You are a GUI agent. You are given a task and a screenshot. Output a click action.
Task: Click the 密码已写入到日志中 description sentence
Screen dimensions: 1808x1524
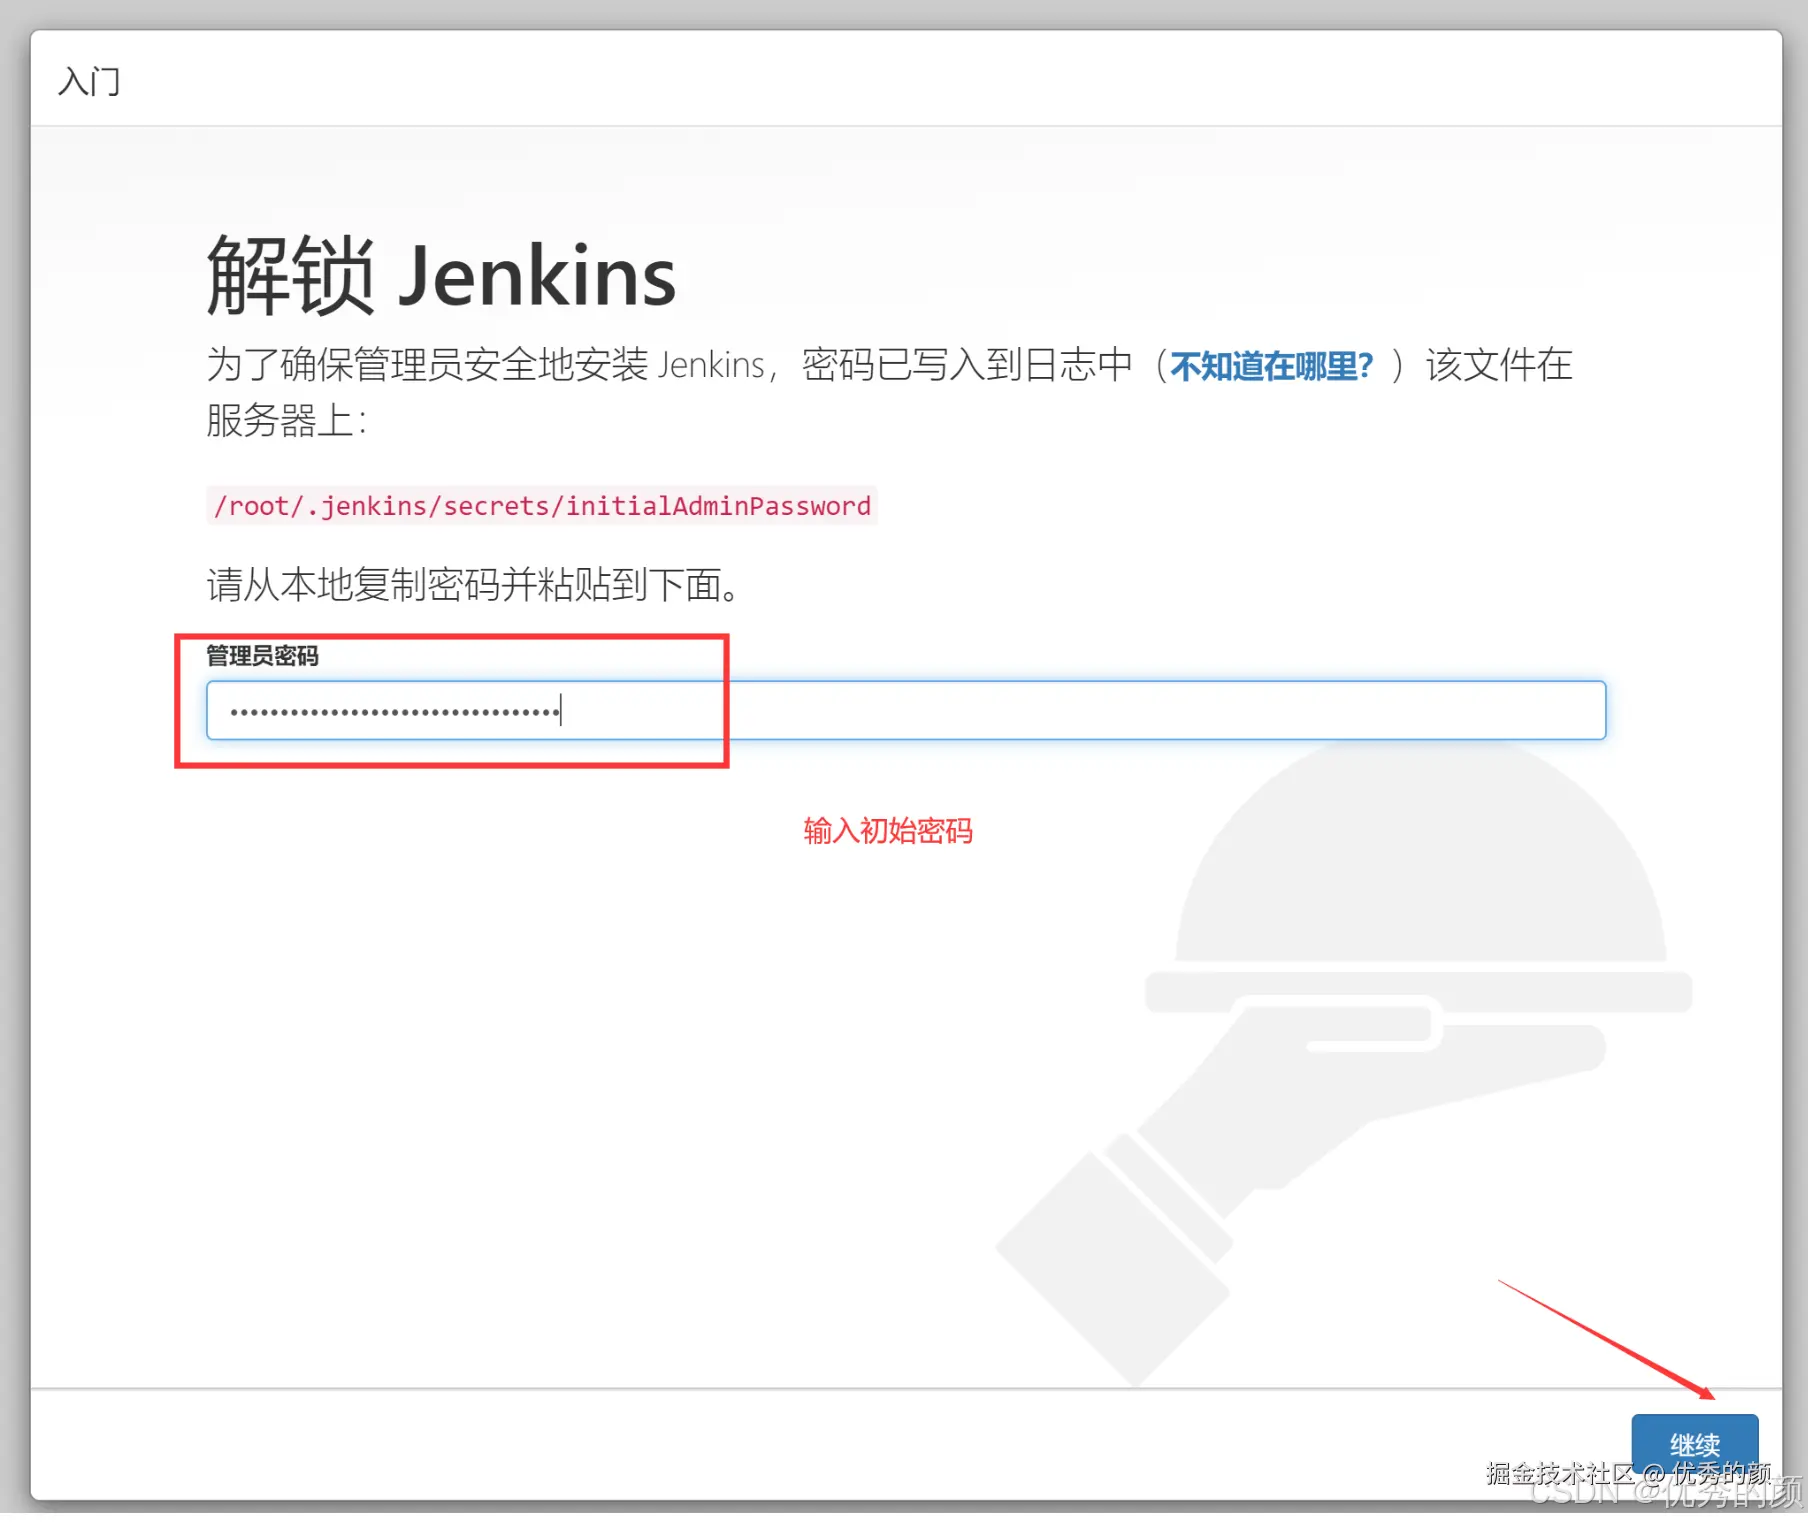click(965, 365)
